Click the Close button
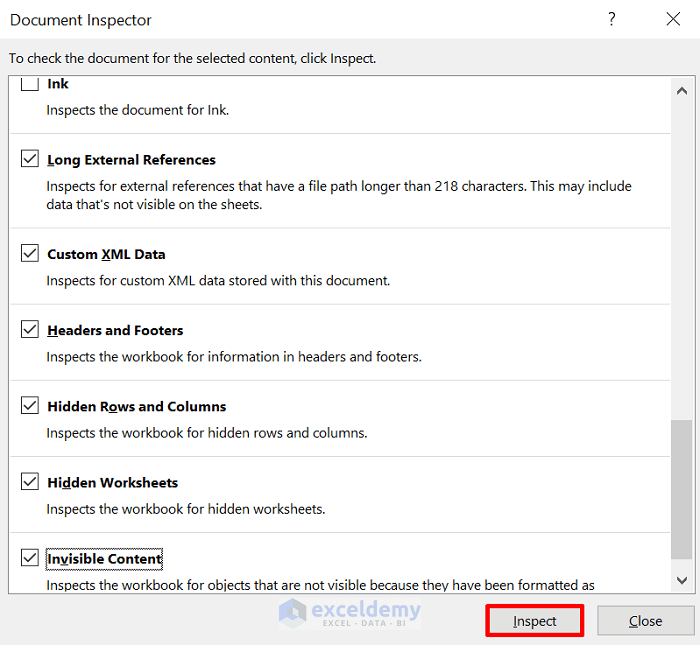 645,621
